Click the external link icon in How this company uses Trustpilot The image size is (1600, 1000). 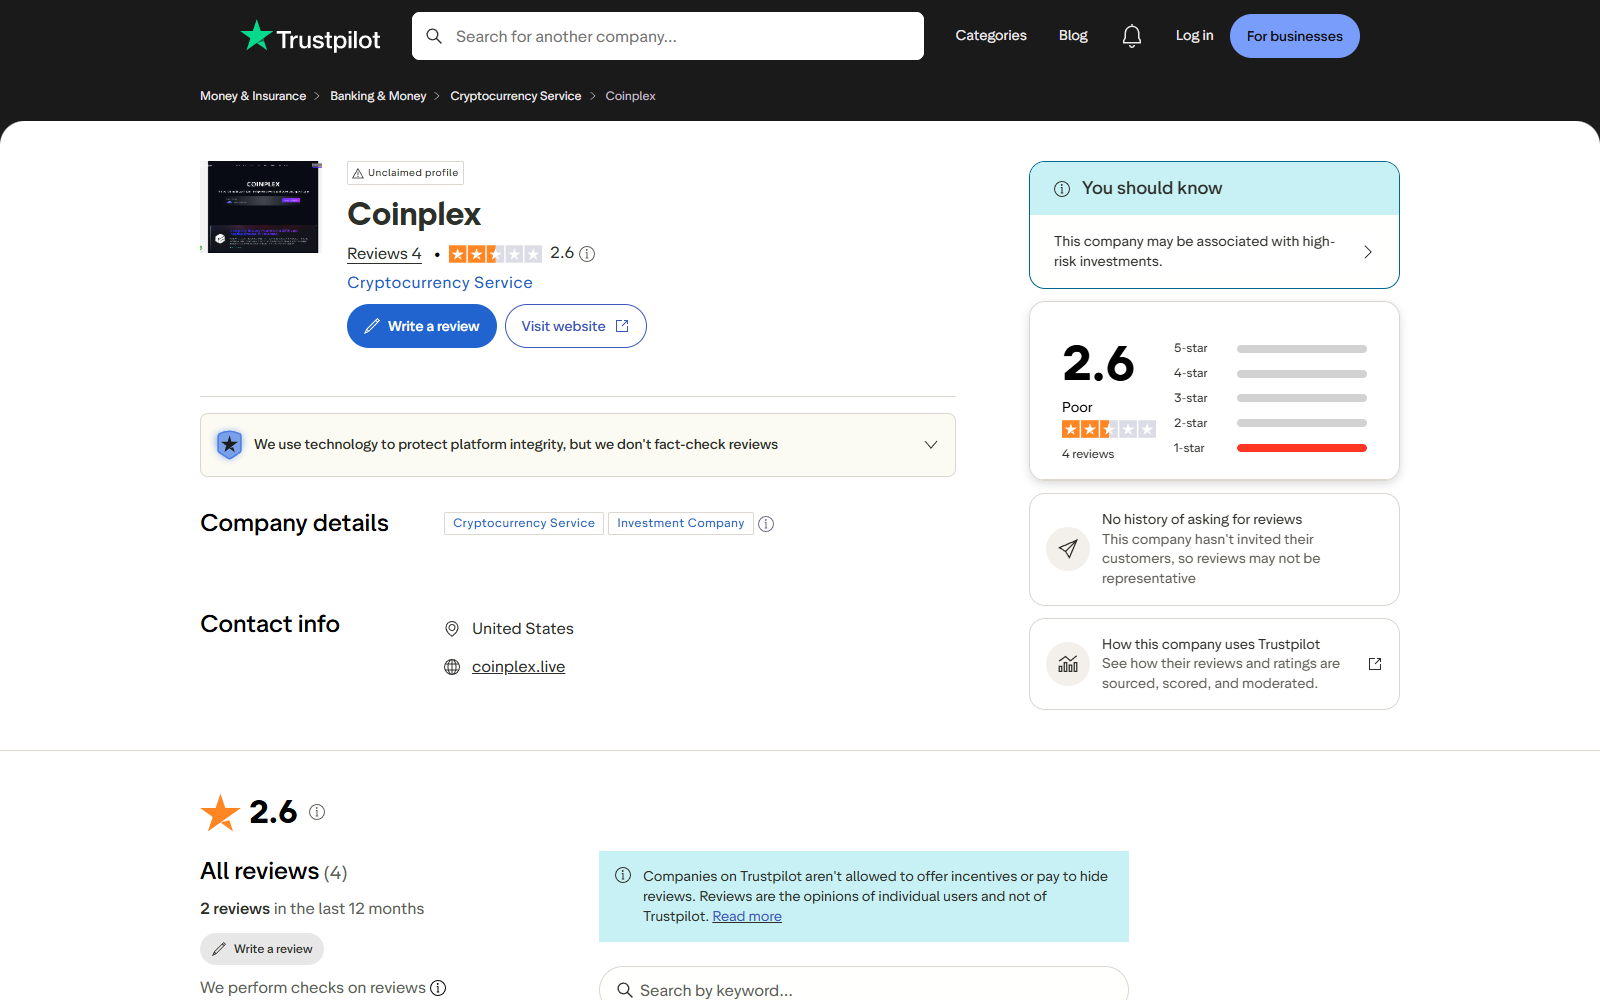(x=1375, y=664)
